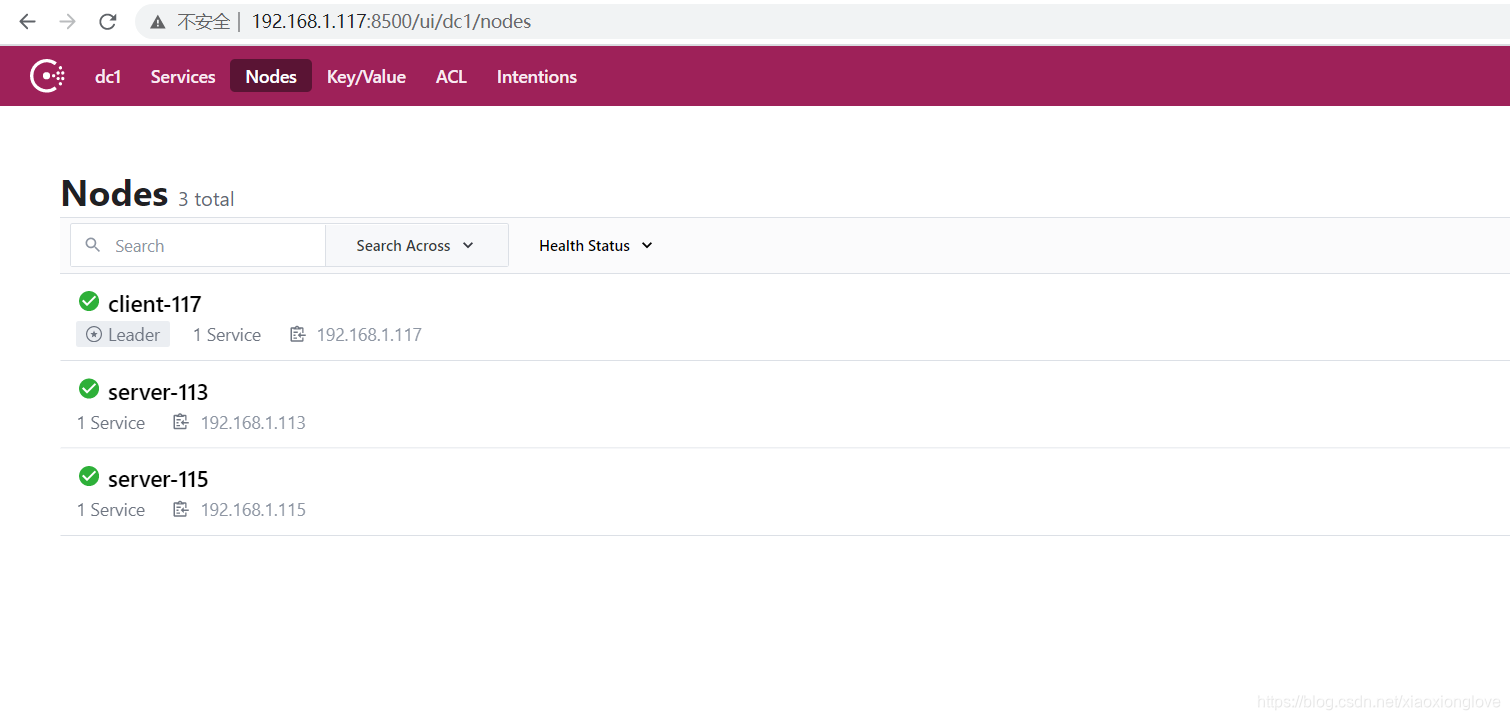Open the Intentions page

536,75
